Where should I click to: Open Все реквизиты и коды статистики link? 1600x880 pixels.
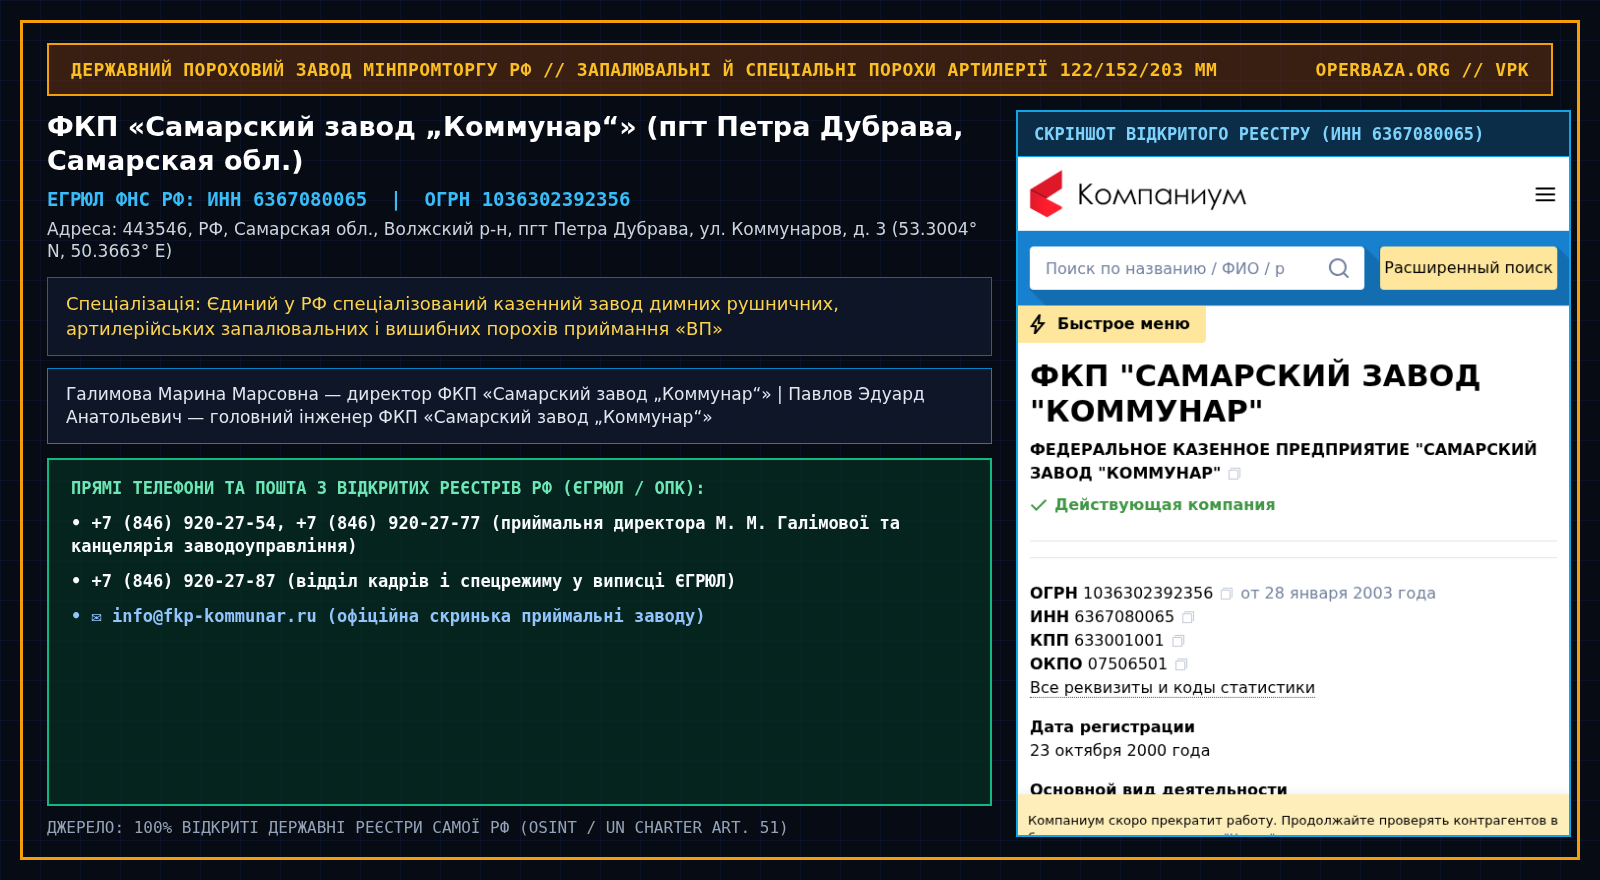[x=1172, y=688]
